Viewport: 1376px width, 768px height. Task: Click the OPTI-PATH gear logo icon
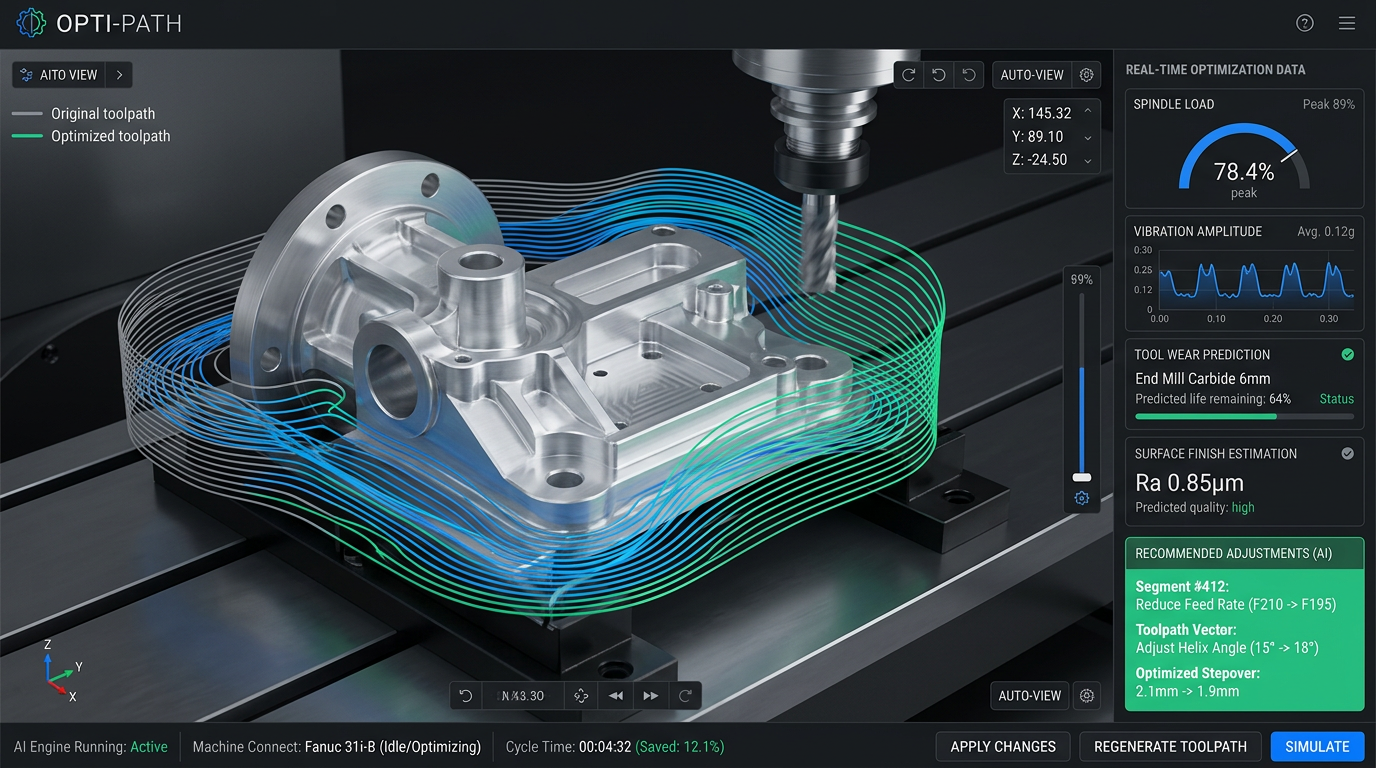31,23
